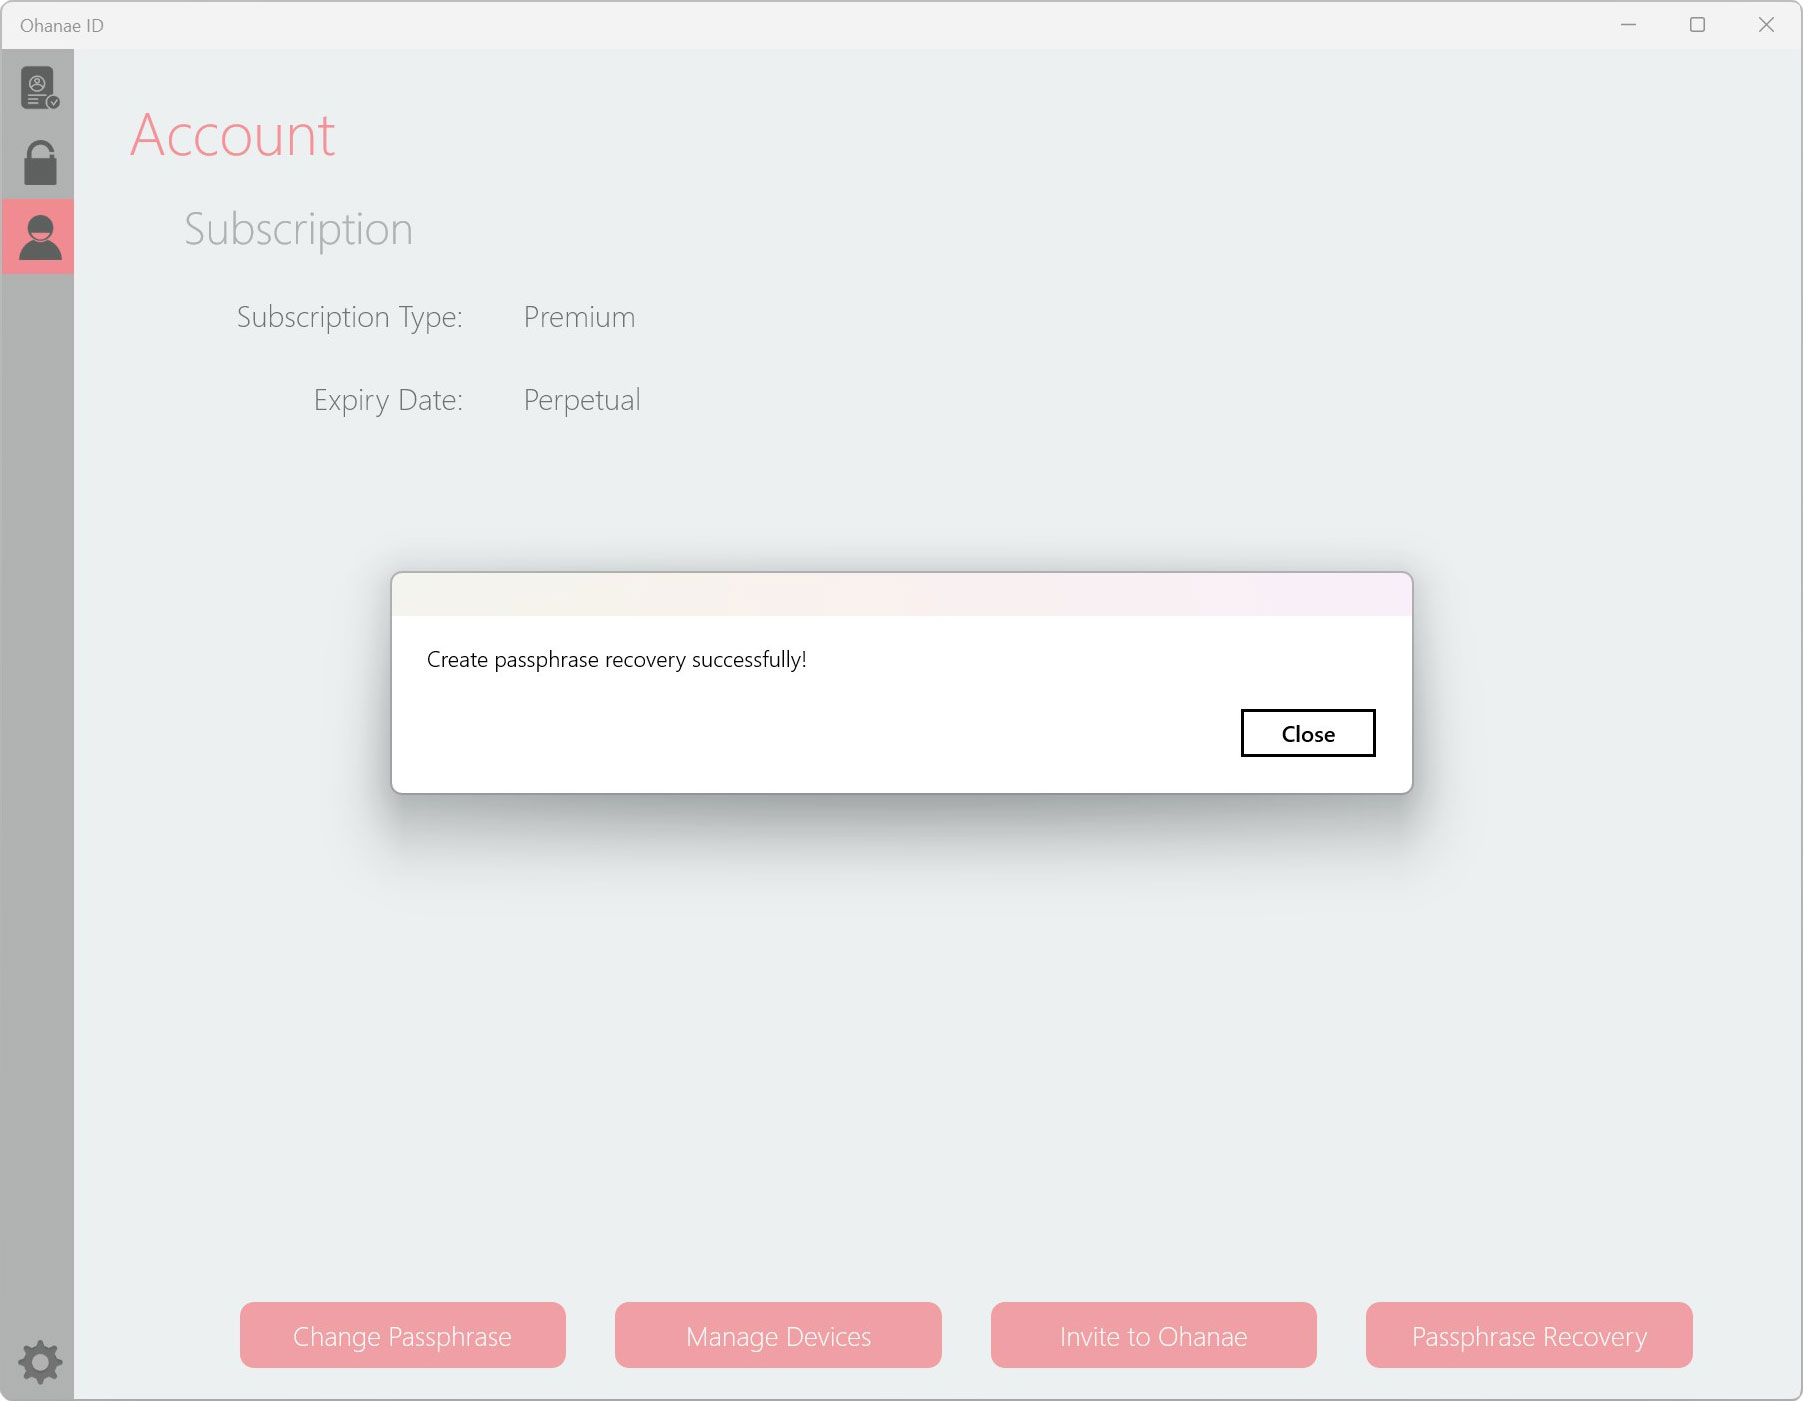This screenshot has width=1803, height=1401.
Task: Minimize the Ohanae ID window
Action: 1628,25
